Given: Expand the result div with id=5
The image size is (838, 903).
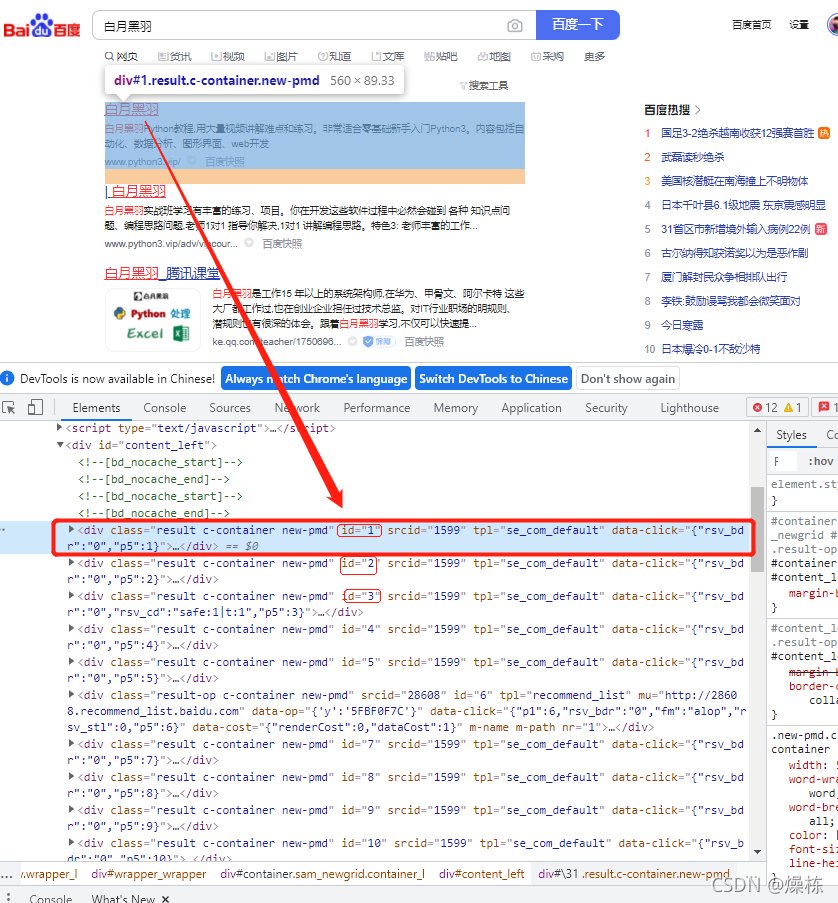Looking at the screenshot, I should tap(71, 662).
